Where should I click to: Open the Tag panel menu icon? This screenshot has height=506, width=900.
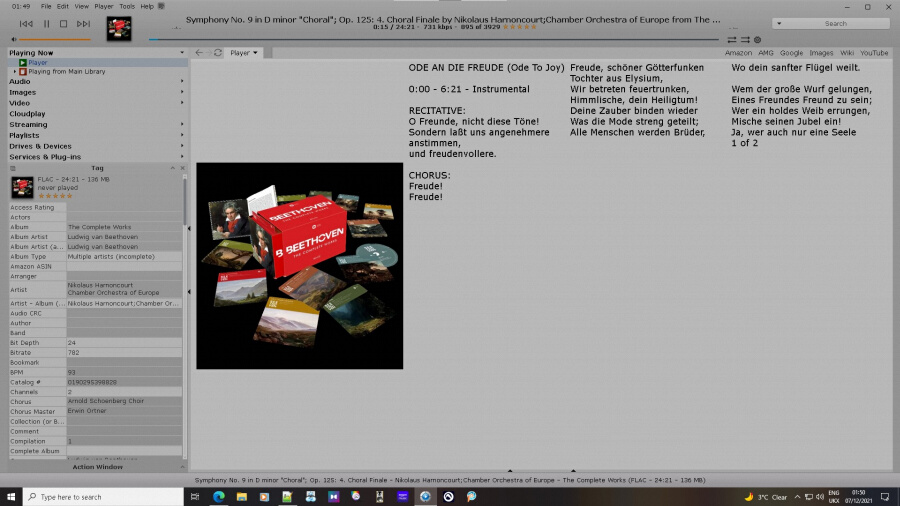point(13,168)
